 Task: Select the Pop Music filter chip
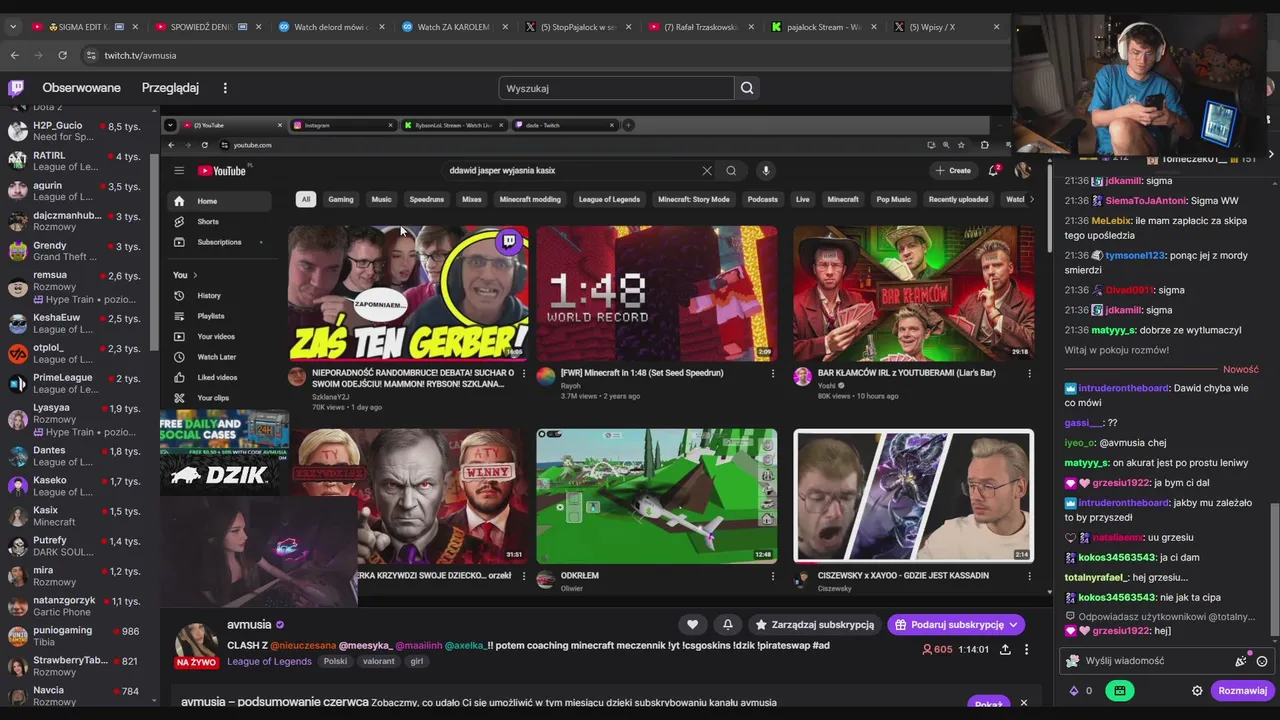coord(894,199)
